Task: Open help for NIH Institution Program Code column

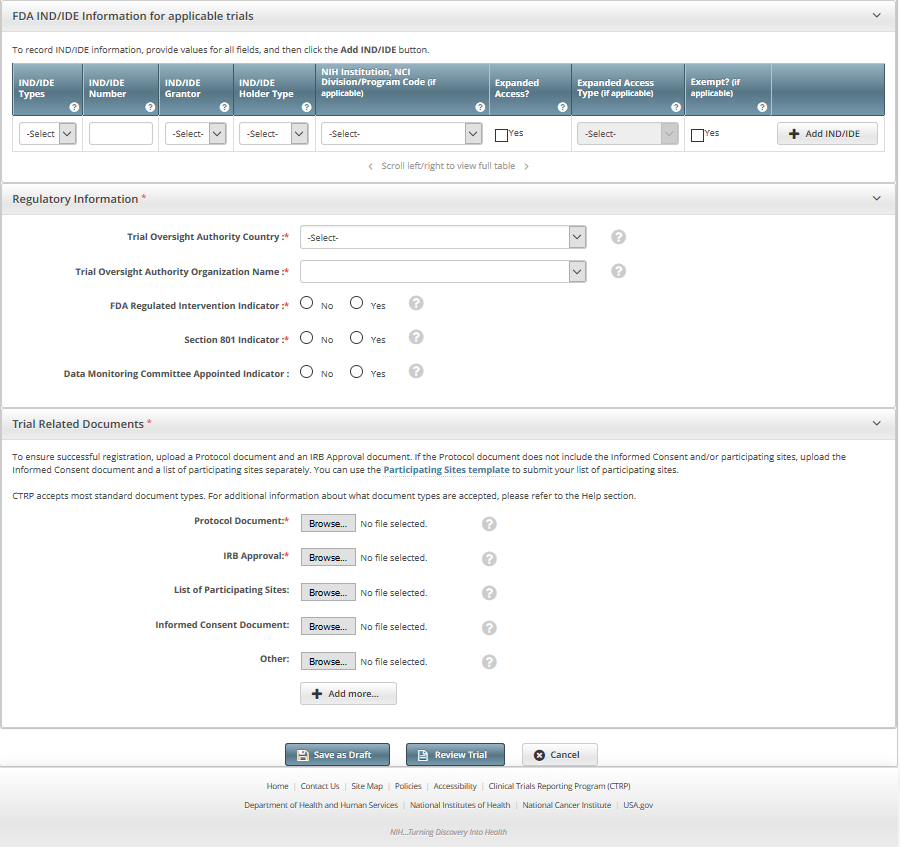Action: click(x=480, y=107)
